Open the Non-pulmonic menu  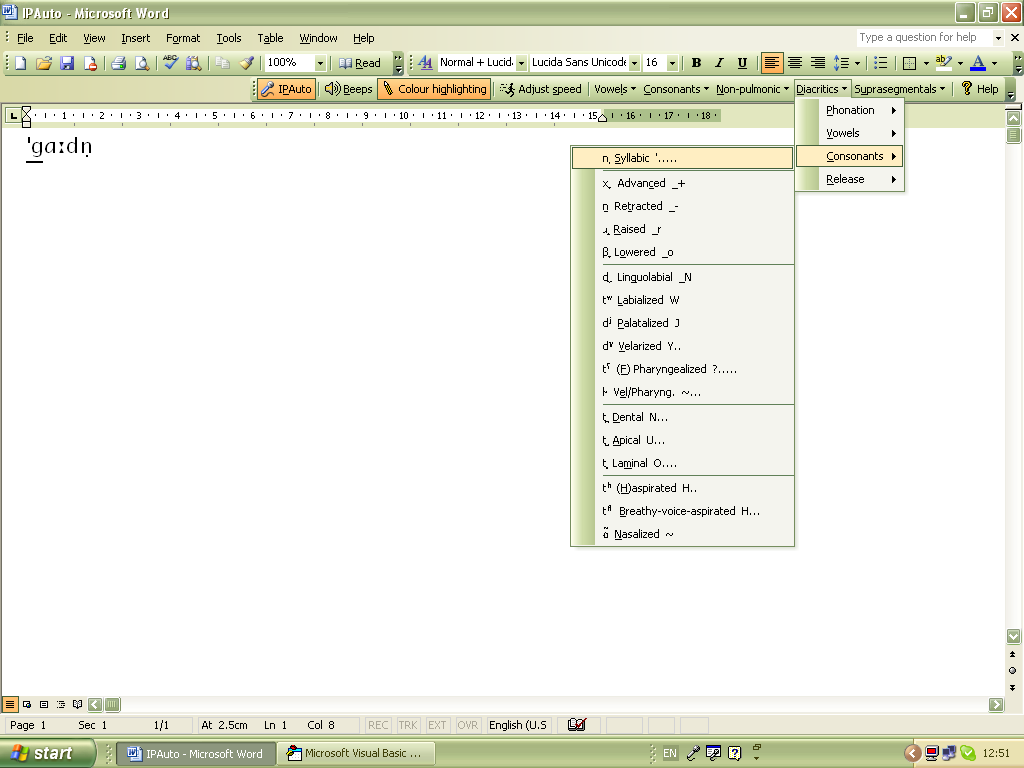point(751,88)
